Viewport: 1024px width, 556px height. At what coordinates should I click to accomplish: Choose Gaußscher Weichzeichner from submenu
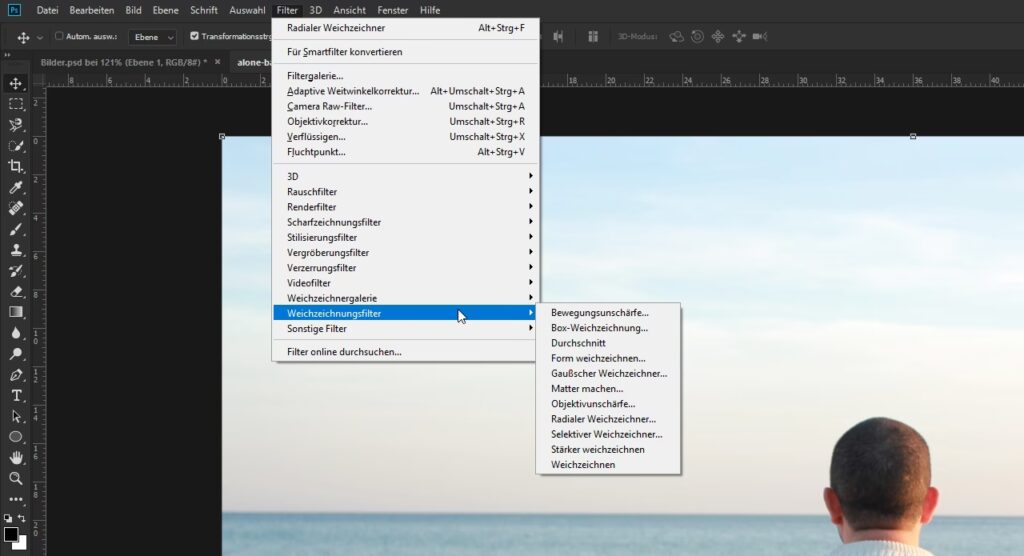608,373
